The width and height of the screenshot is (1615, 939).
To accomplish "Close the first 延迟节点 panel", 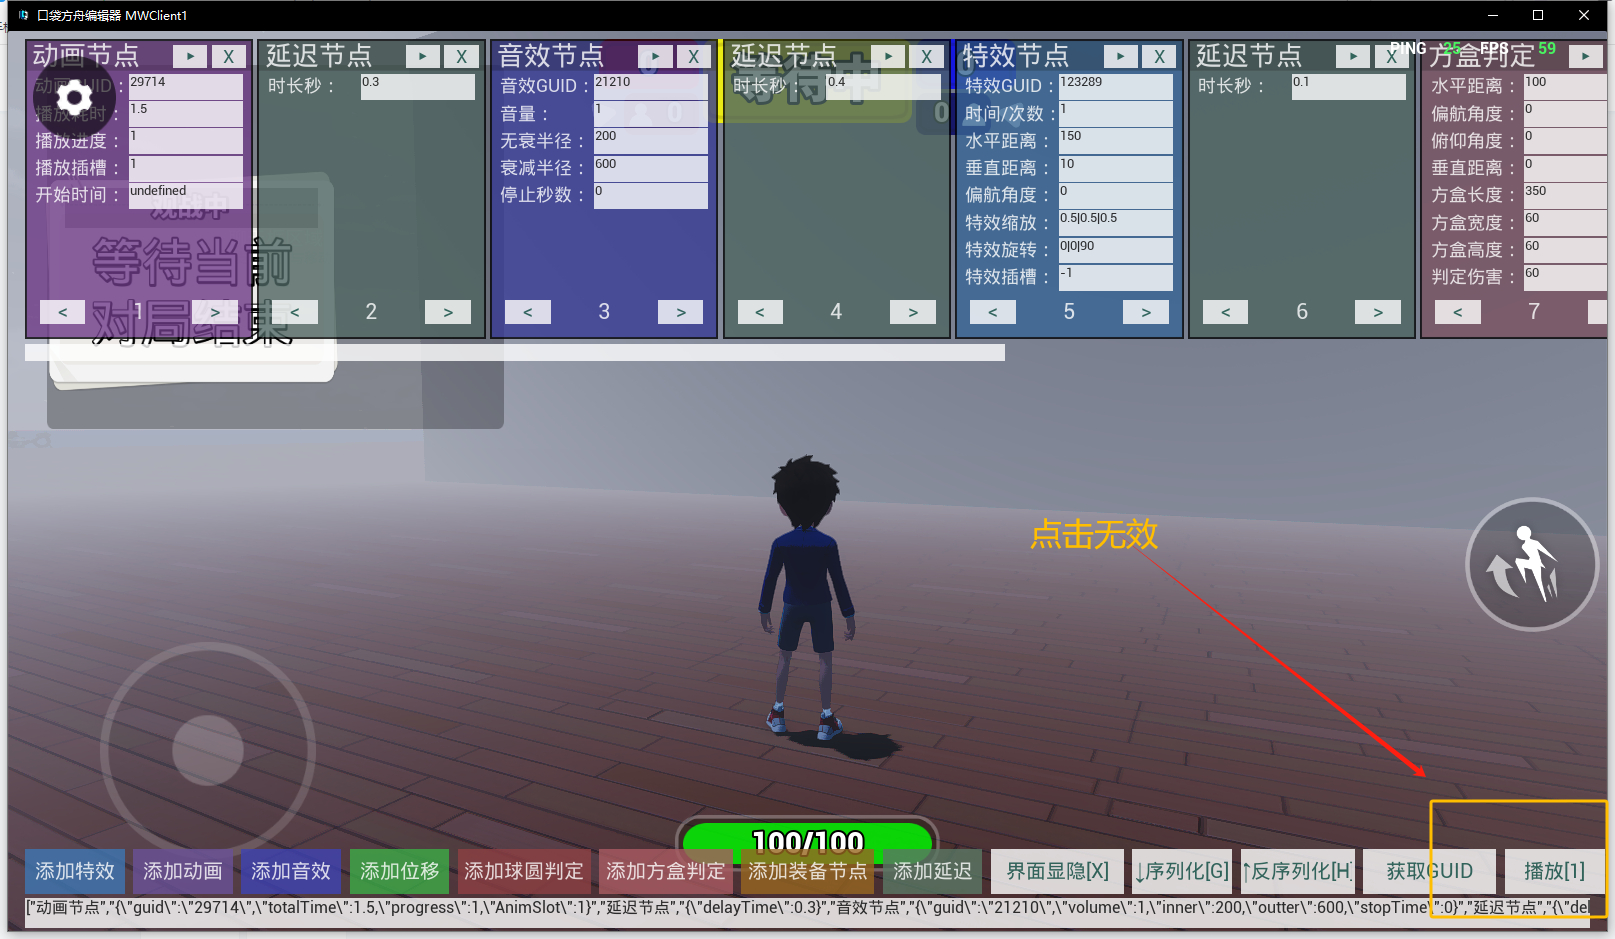I will coord(461,57).
